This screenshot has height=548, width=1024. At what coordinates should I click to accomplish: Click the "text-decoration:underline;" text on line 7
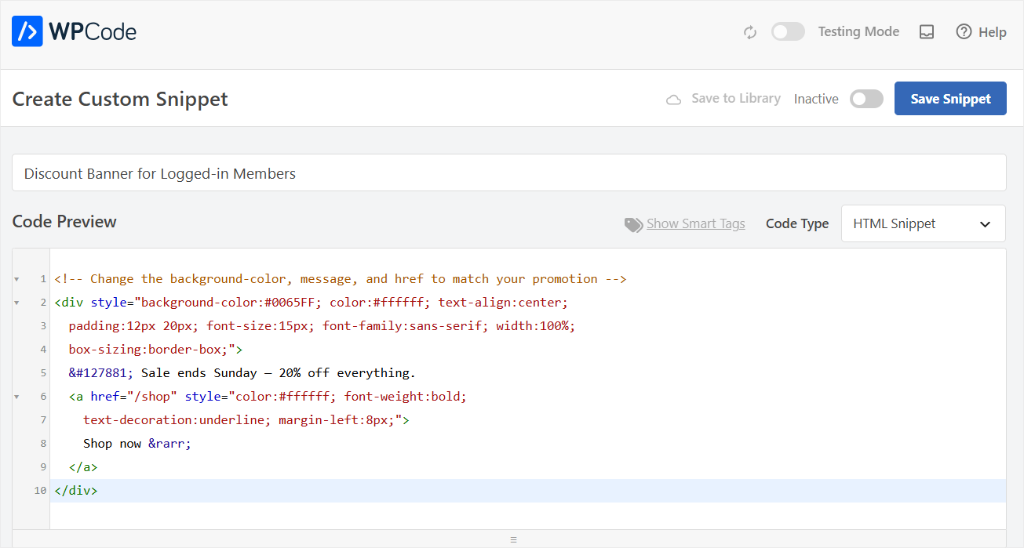(177, 420)
